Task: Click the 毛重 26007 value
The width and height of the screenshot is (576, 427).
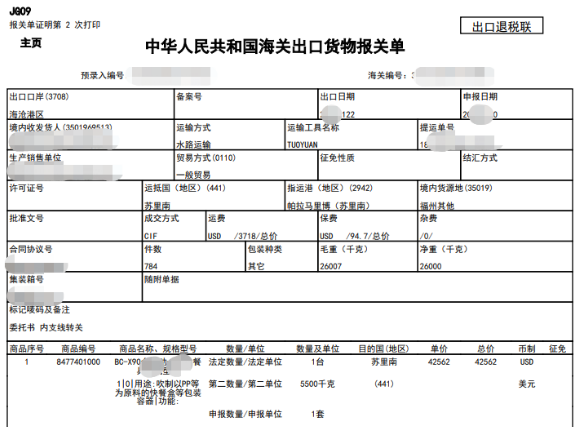Action: click(x=331, y=266)
